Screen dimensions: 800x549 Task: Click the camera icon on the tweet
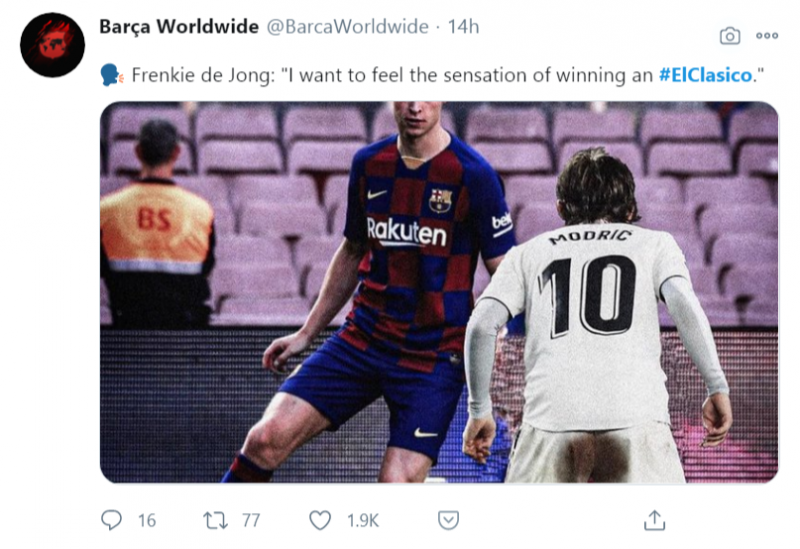730,35
